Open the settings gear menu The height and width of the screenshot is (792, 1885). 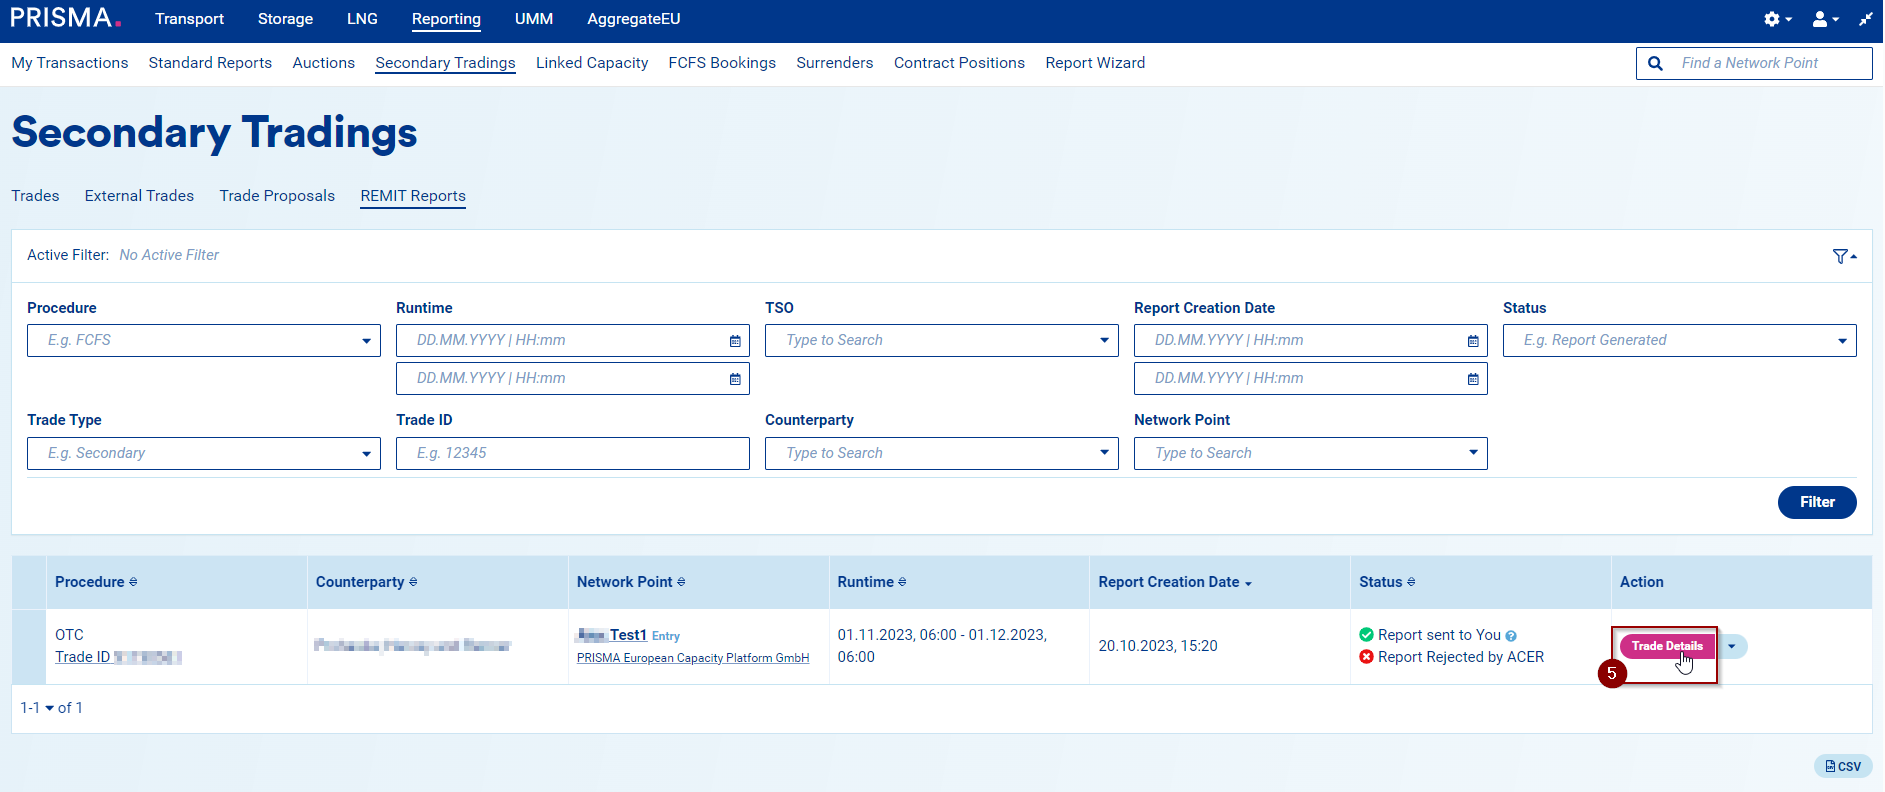click(1776, 19)
